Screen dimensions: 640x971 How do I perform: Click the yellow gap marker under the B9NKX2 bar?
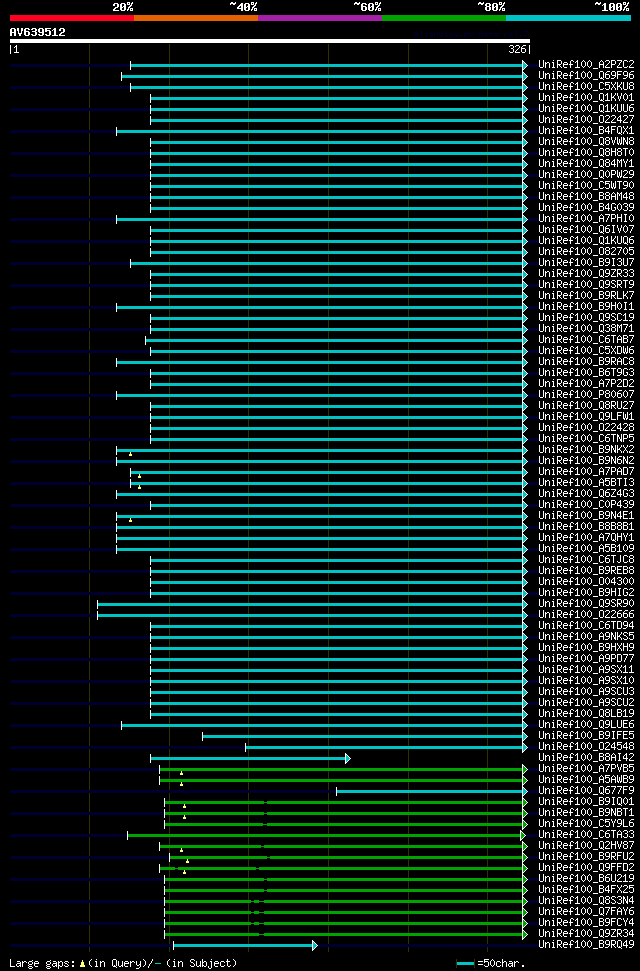(130, 454)
